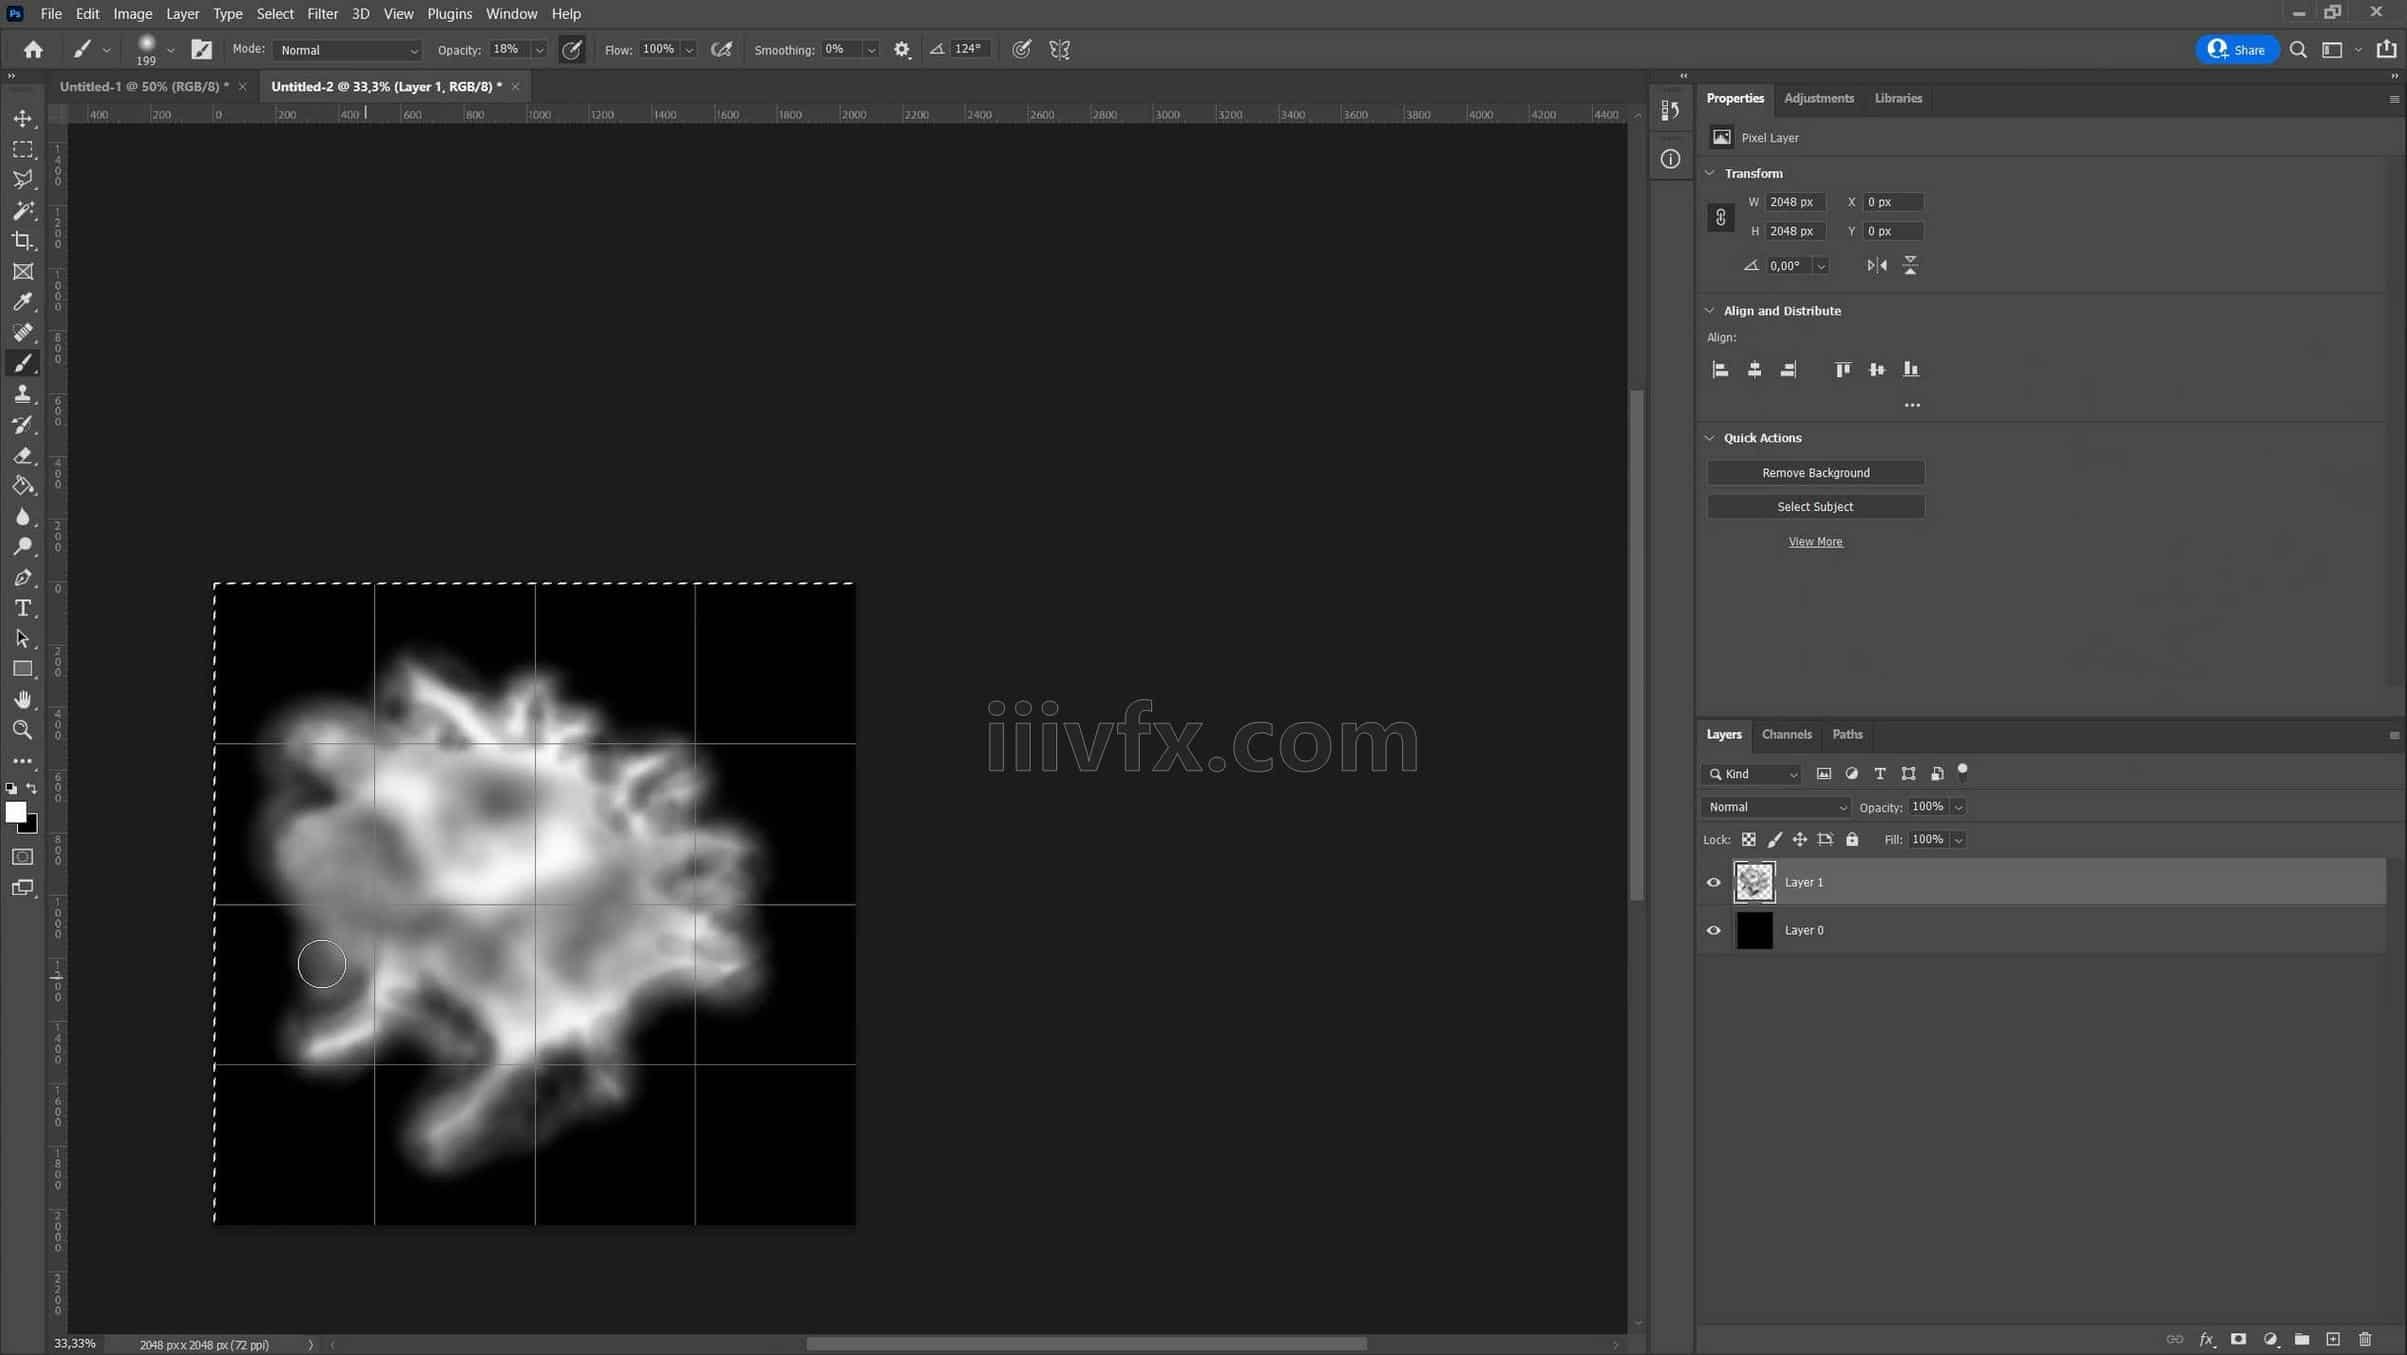Open the Home screen icon
This screenshot has width=2407, height=1355.
click(x=33, y=49)
